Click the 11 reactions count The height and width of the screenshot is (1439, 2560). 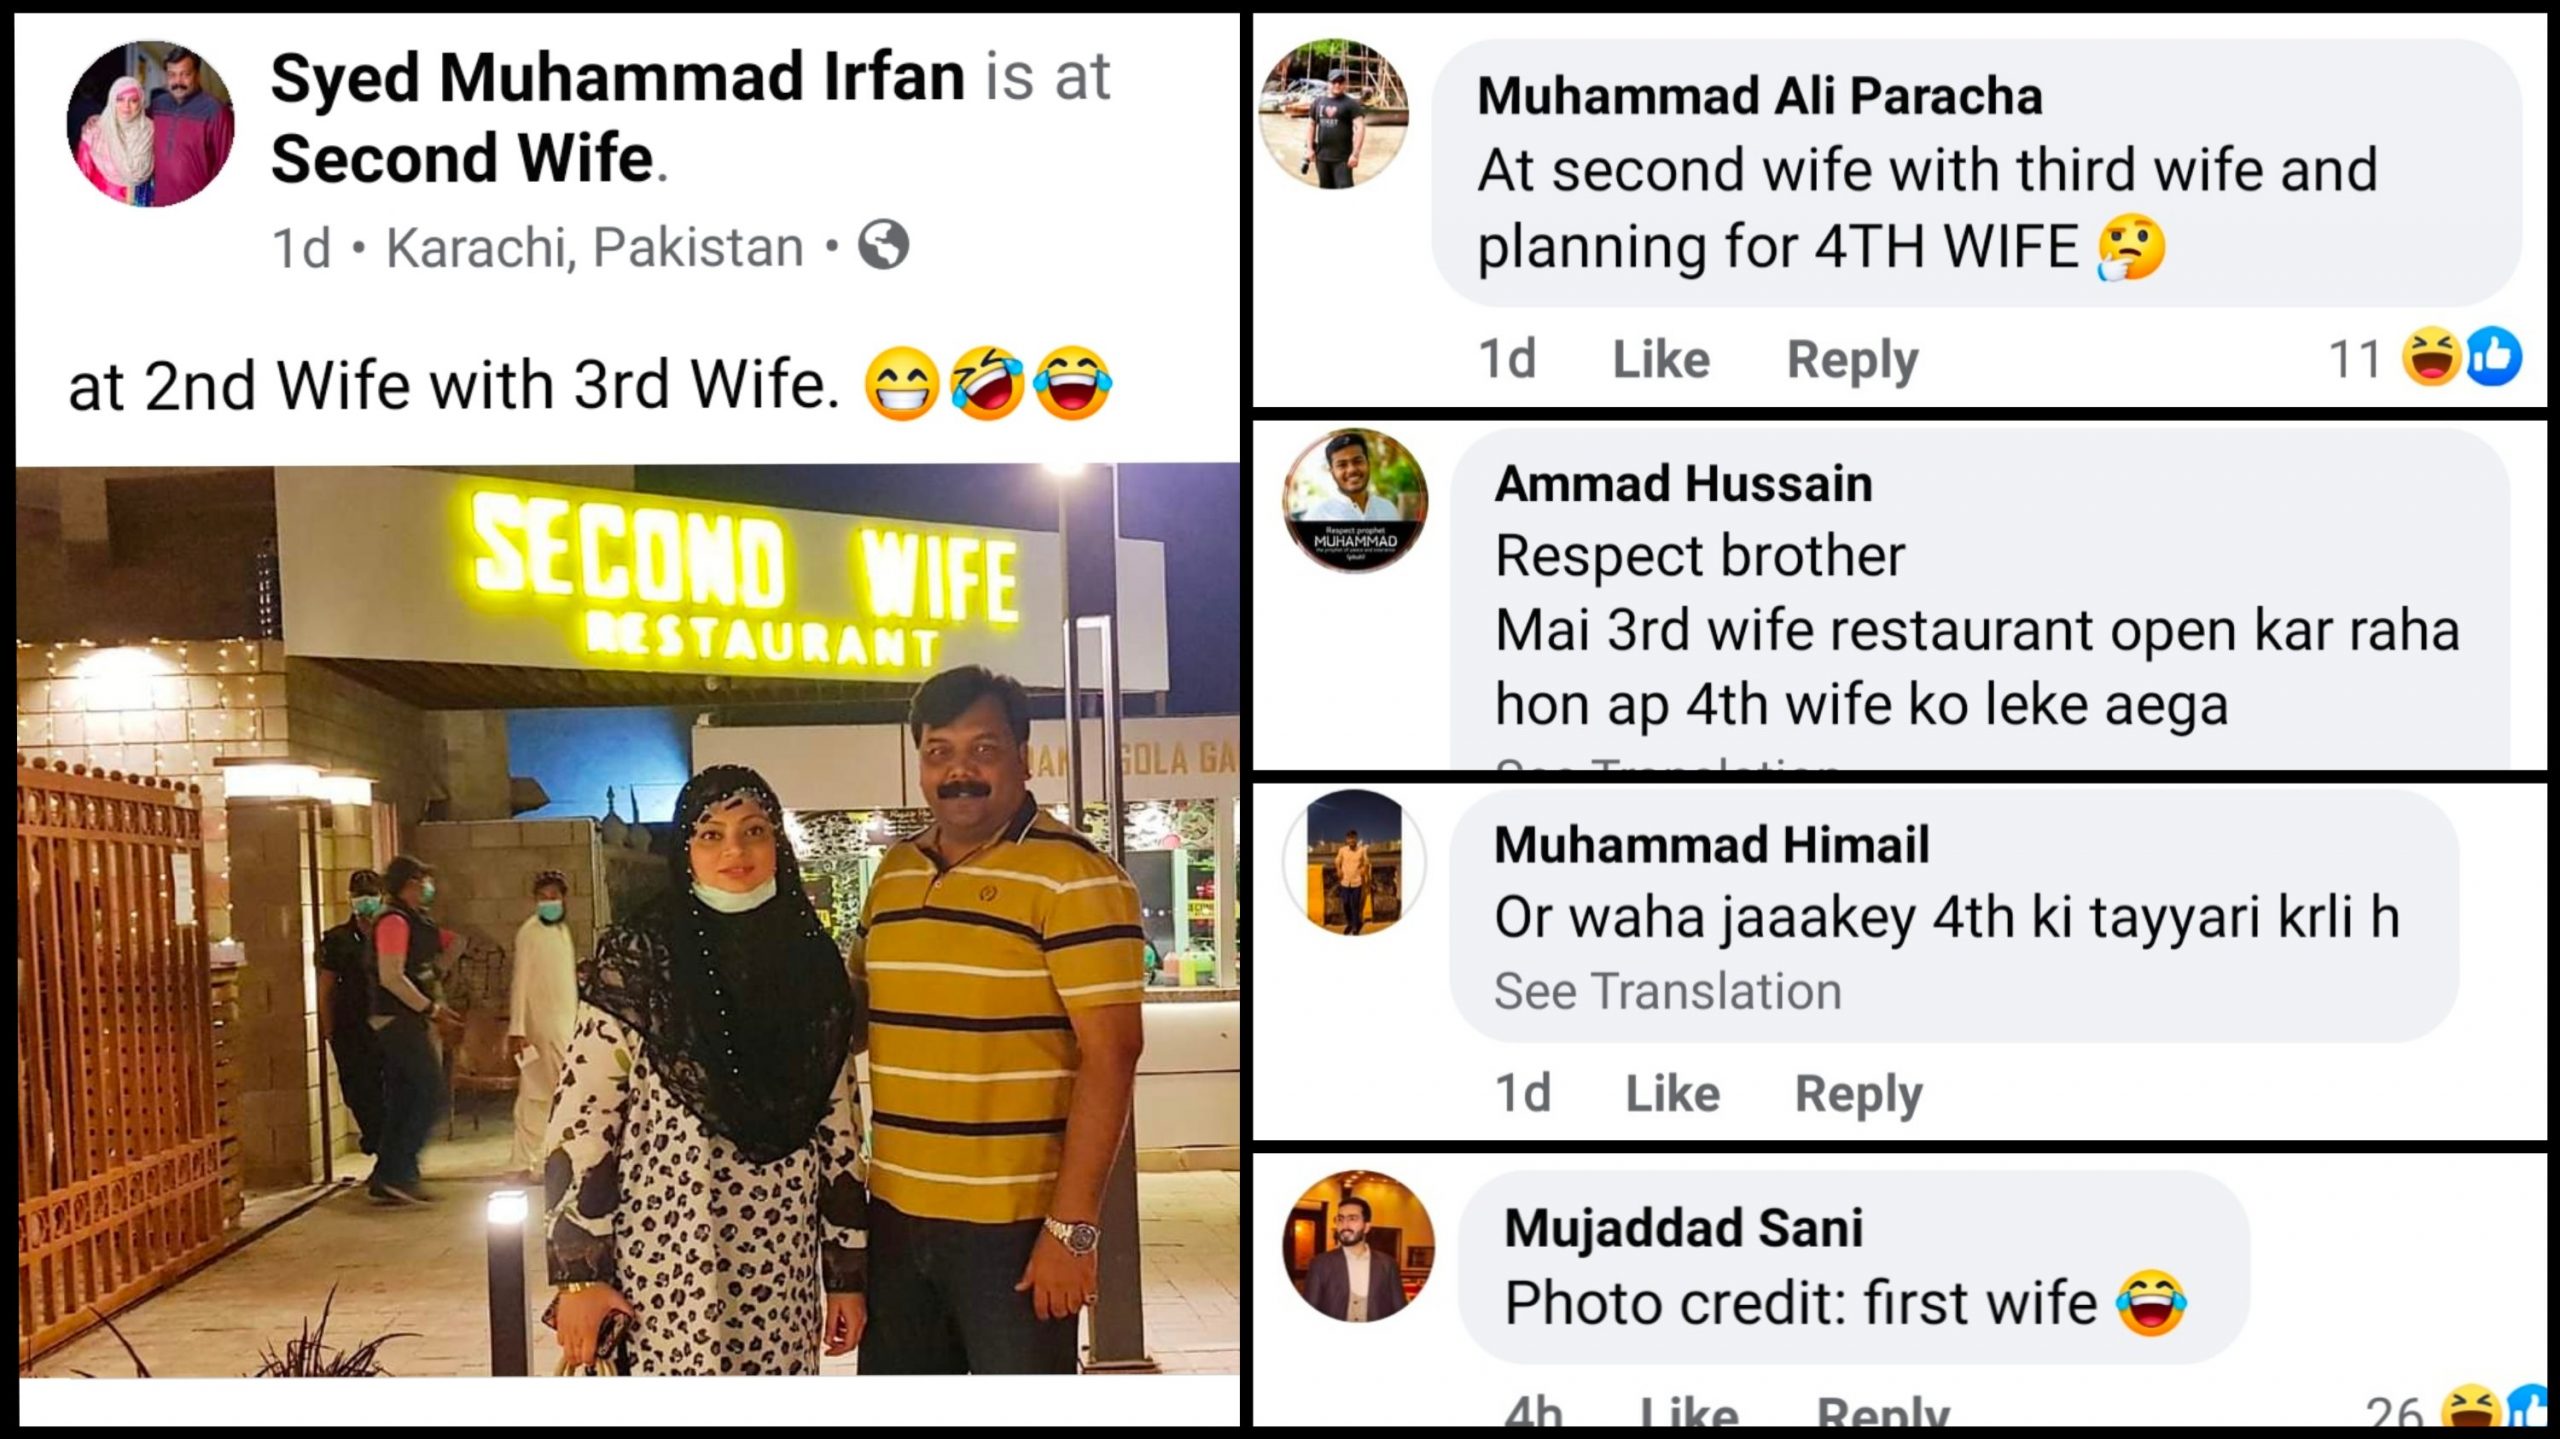click(x=2354, y=359)
